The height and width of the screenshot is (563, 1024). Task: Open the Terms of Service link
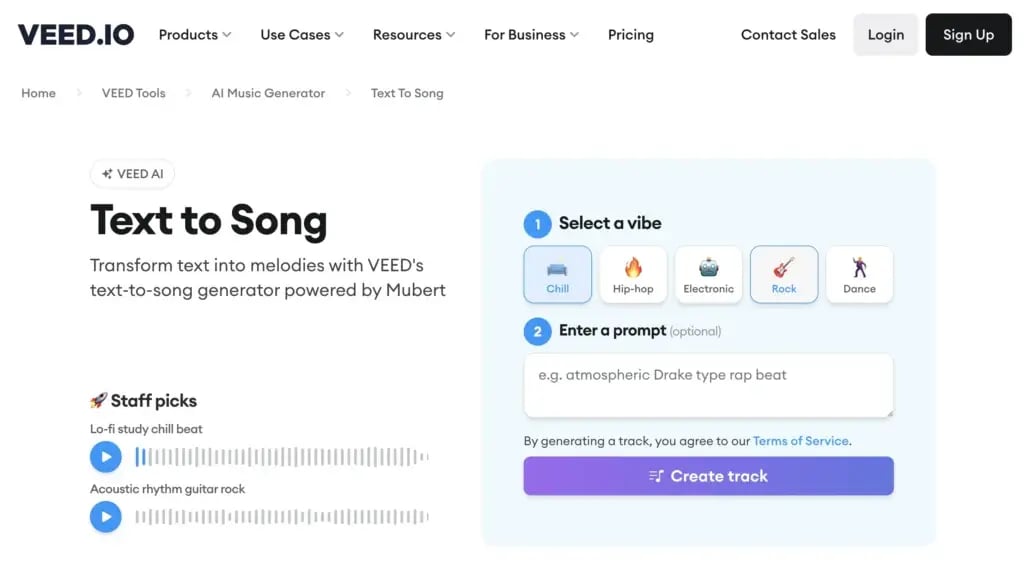pyautogui.click(x=801, y=441)
